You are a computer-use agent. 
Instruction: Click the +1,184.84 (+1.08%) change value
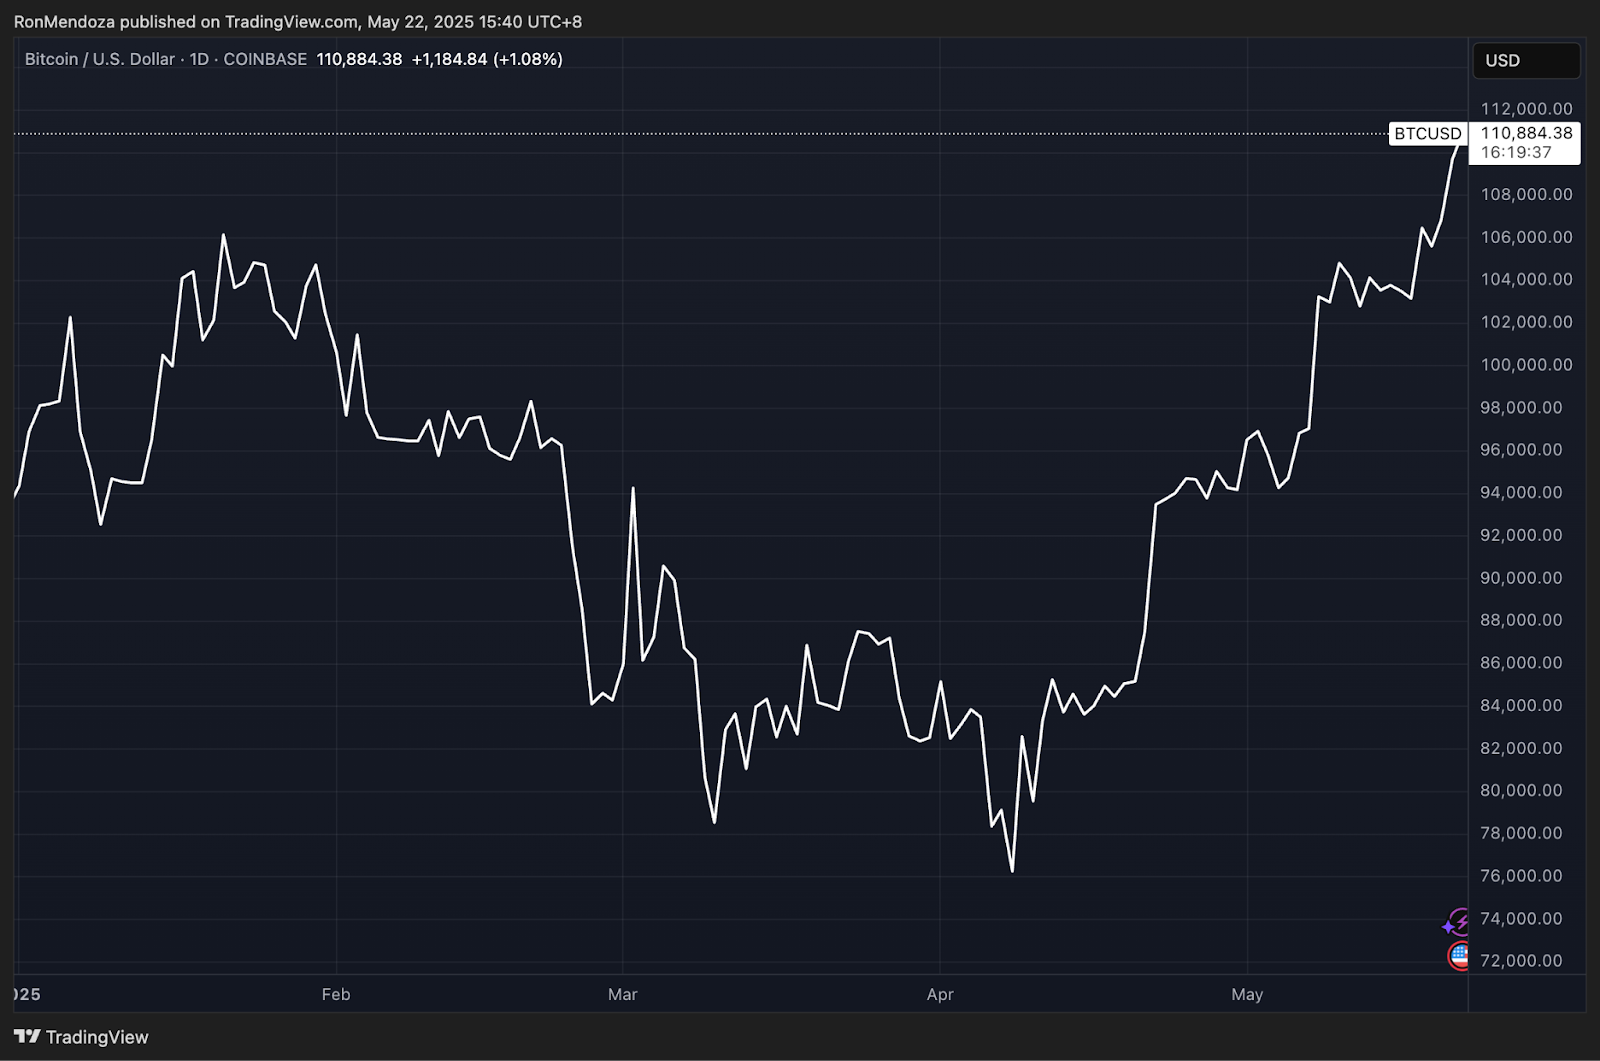[x=487, y=59]
